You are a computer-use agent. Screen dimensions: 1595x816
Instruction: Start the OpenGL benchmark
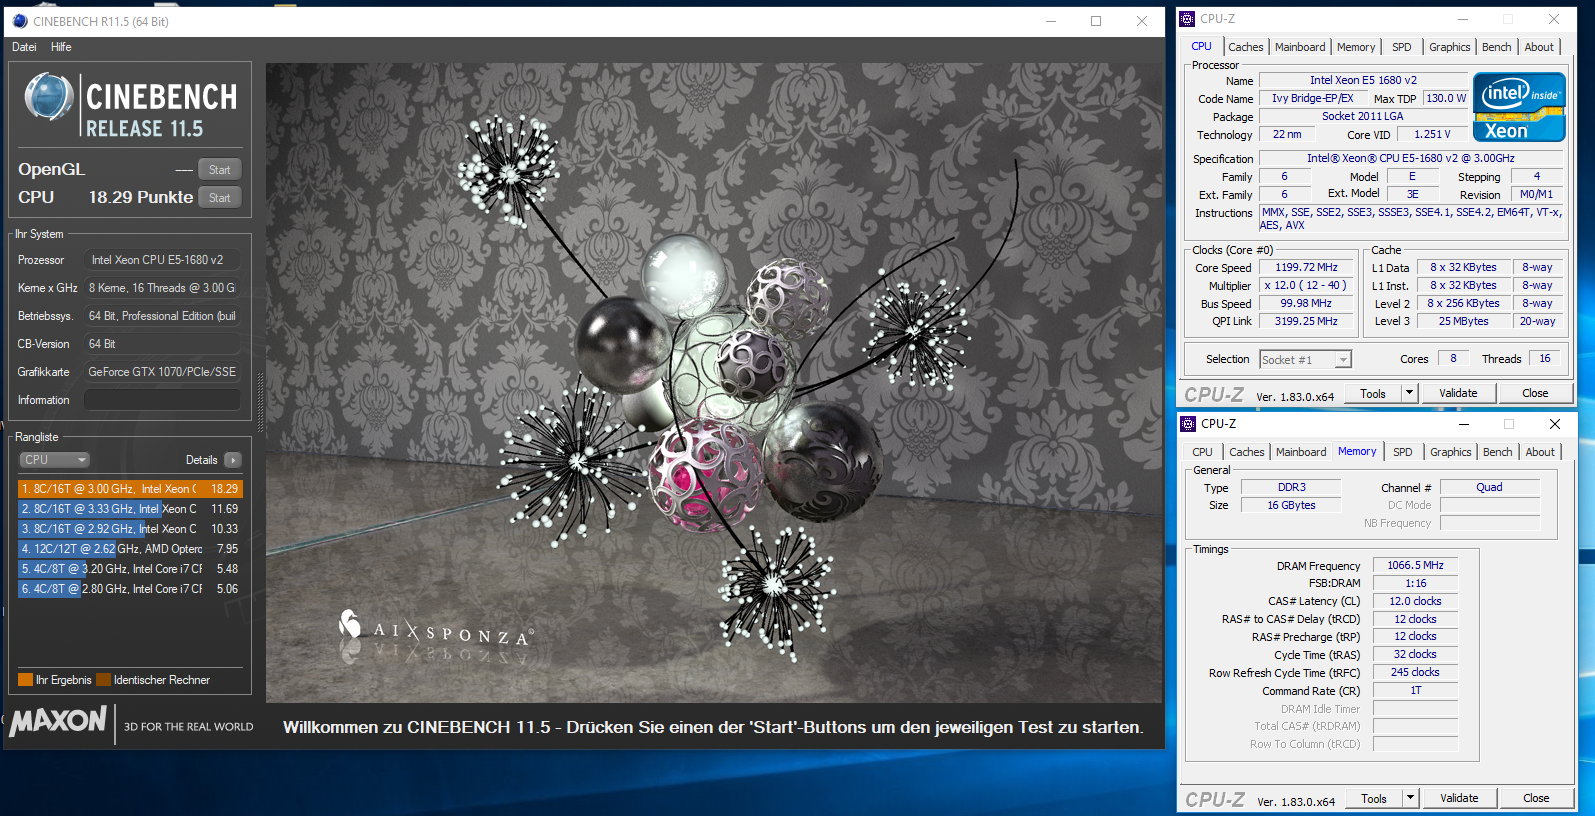click(x=220, y=170)
